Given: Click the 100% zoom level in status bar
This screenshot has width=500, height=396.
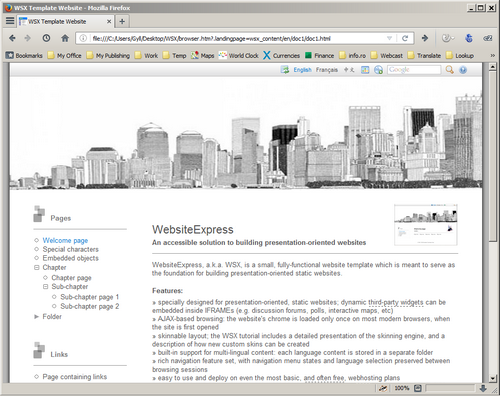Looking at the screenshot, I should coord(402,388).
